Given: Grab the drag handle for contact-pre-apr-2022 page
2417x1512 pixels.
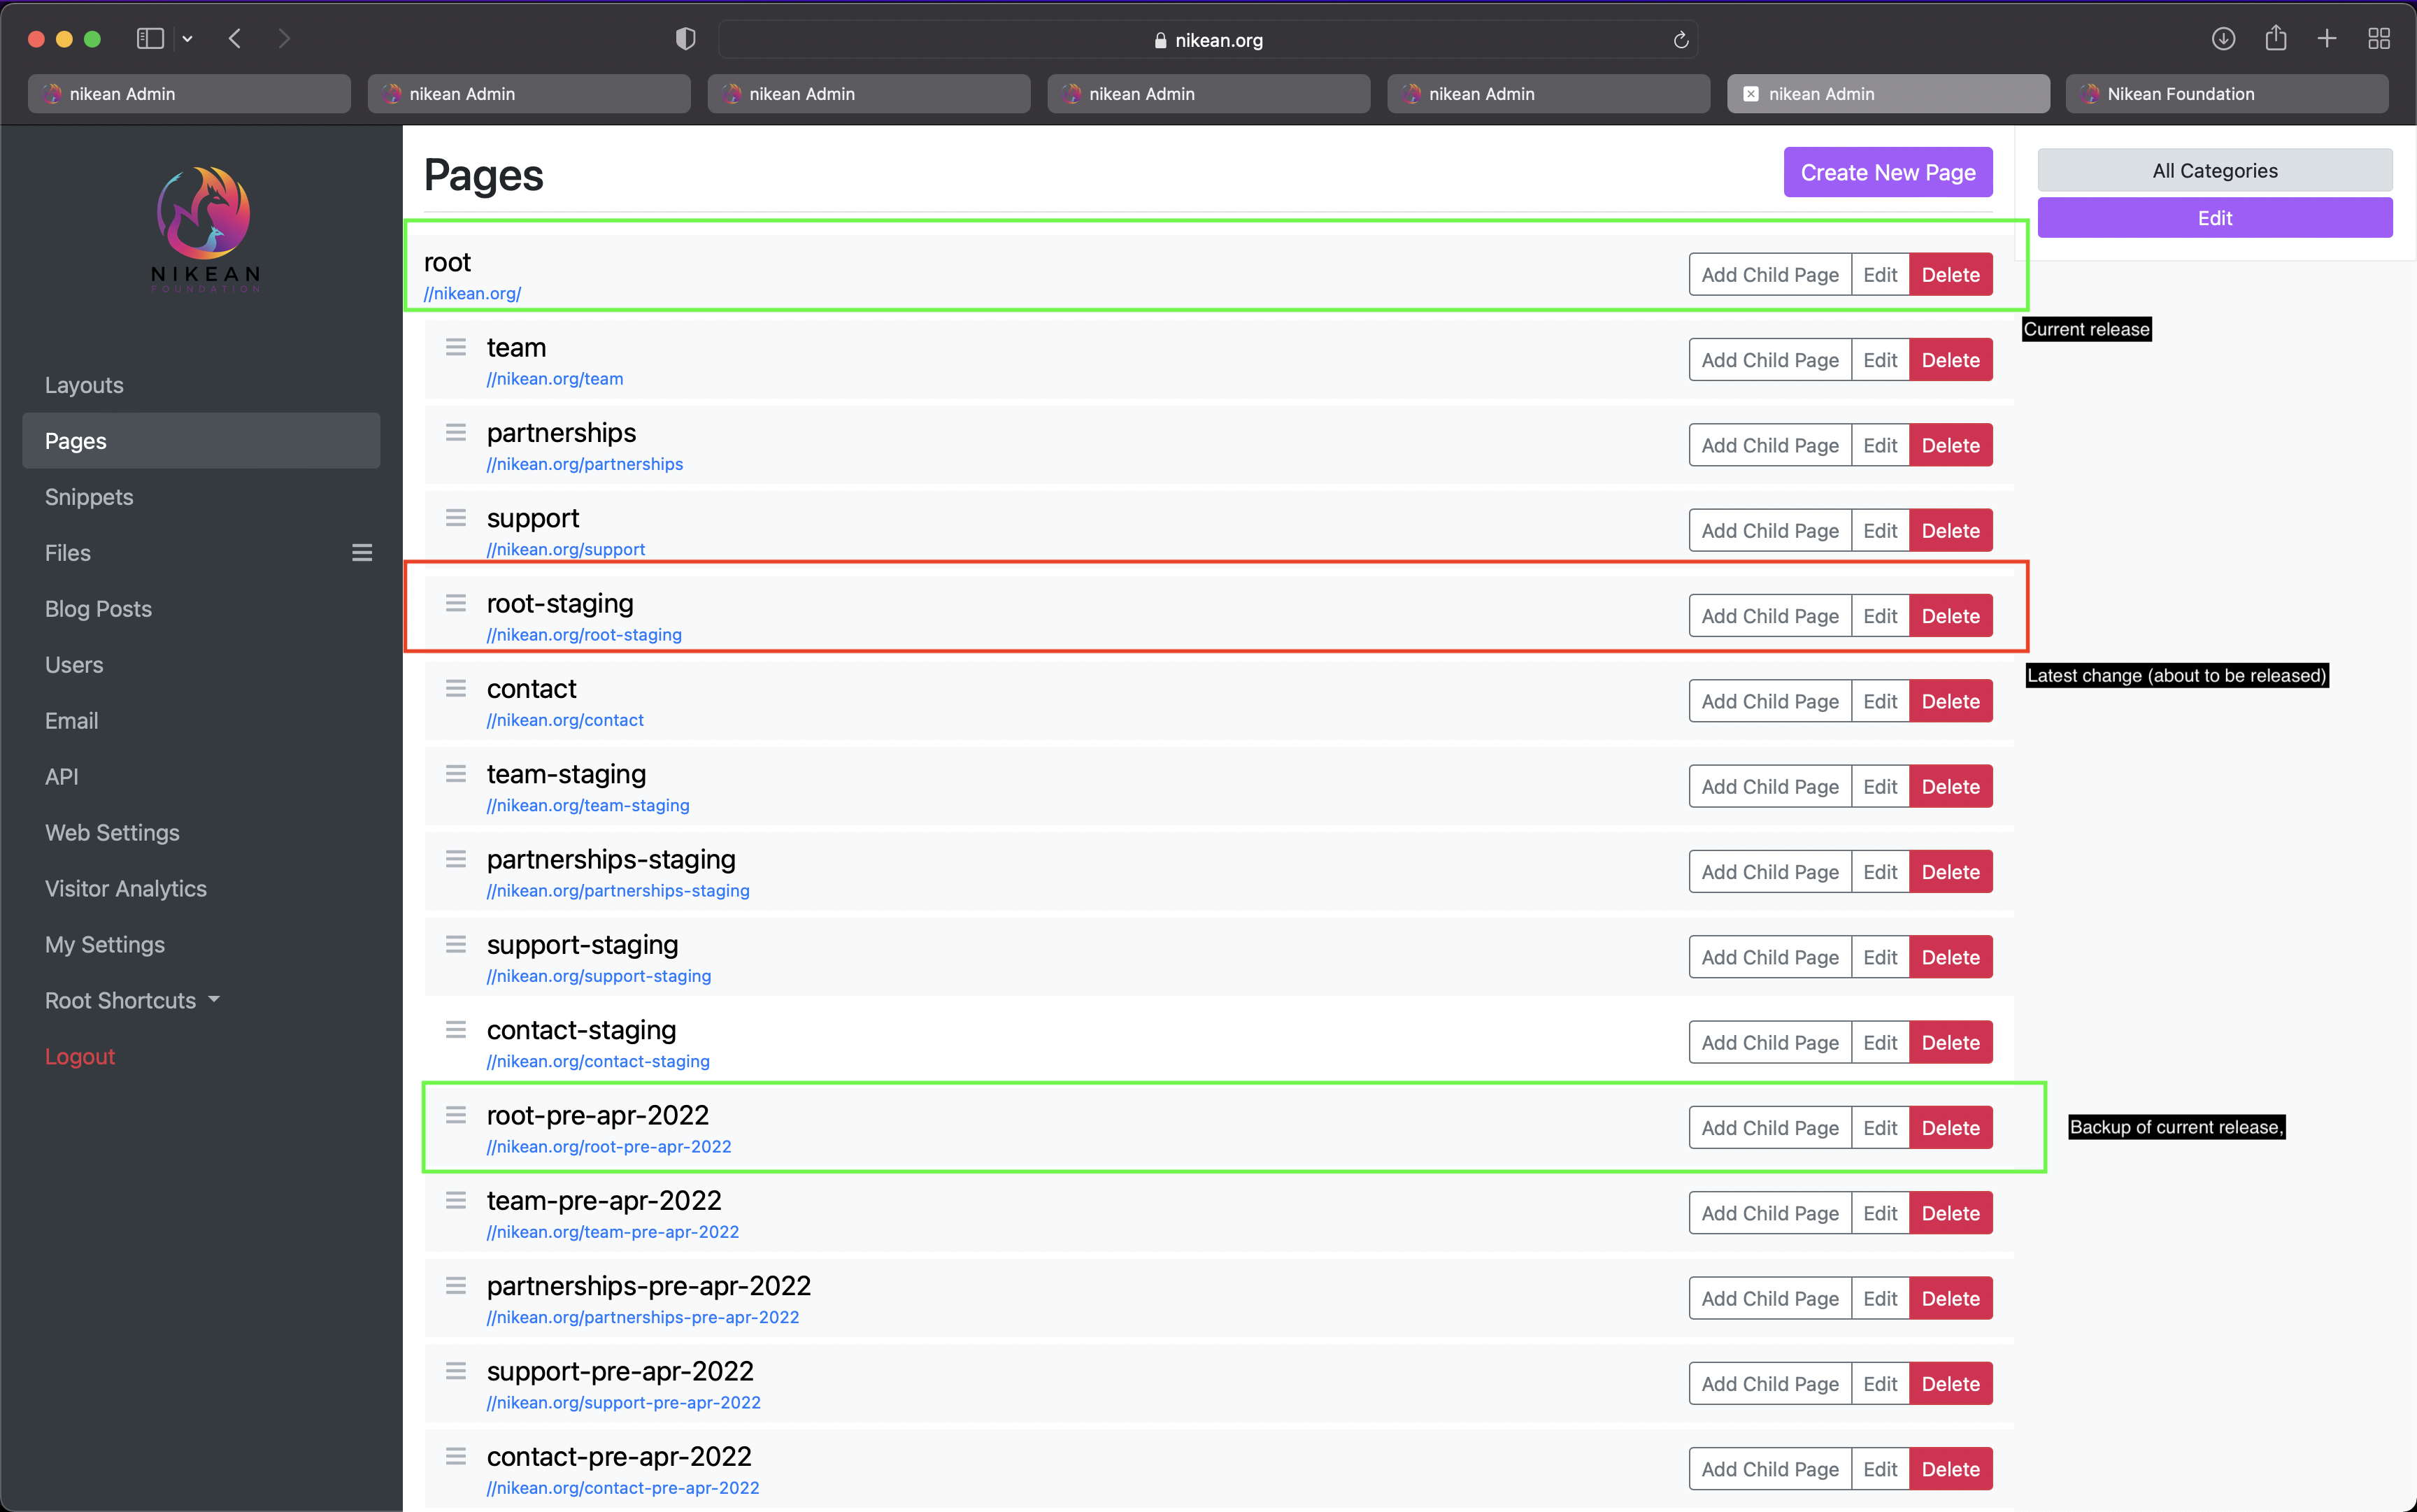Looking at the screenshot, I should [x=456, y=1456].
